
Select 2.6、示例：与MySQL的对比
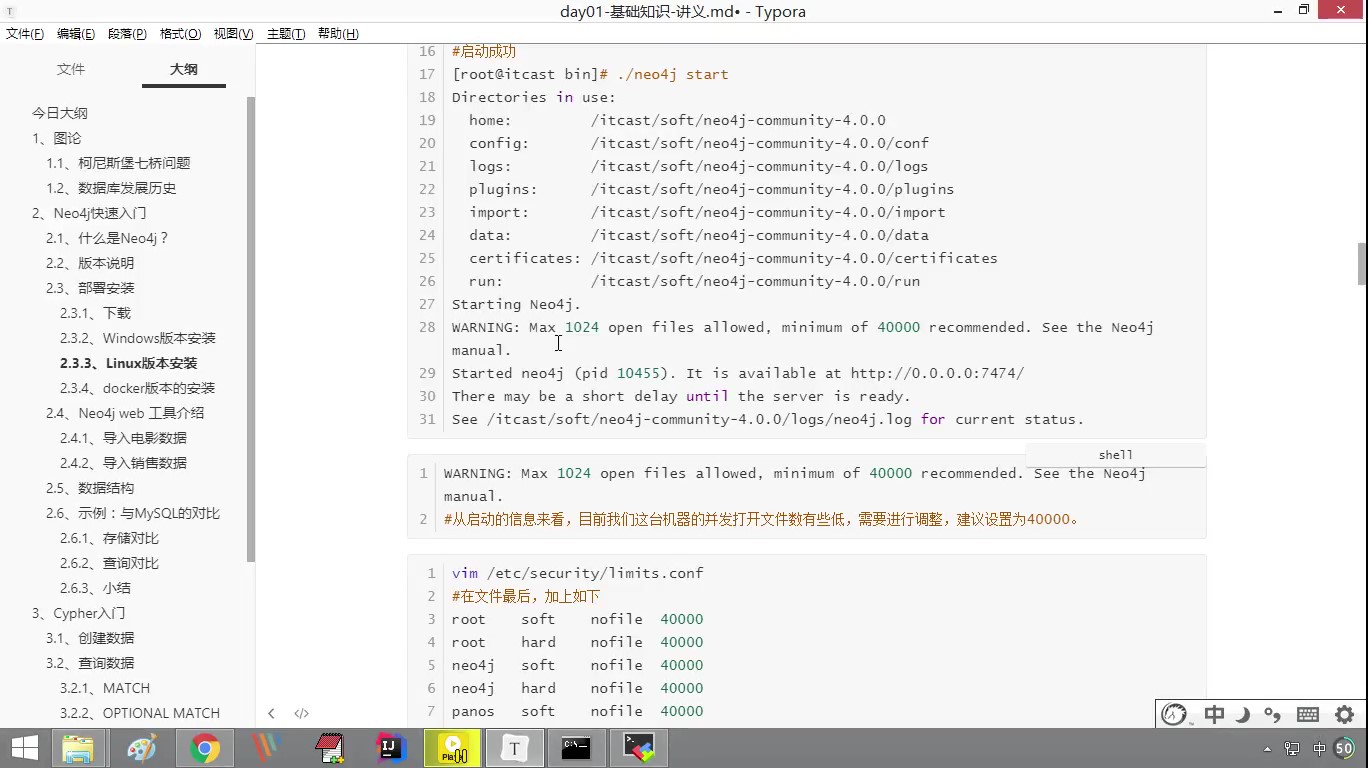click(x=133, y=513)
